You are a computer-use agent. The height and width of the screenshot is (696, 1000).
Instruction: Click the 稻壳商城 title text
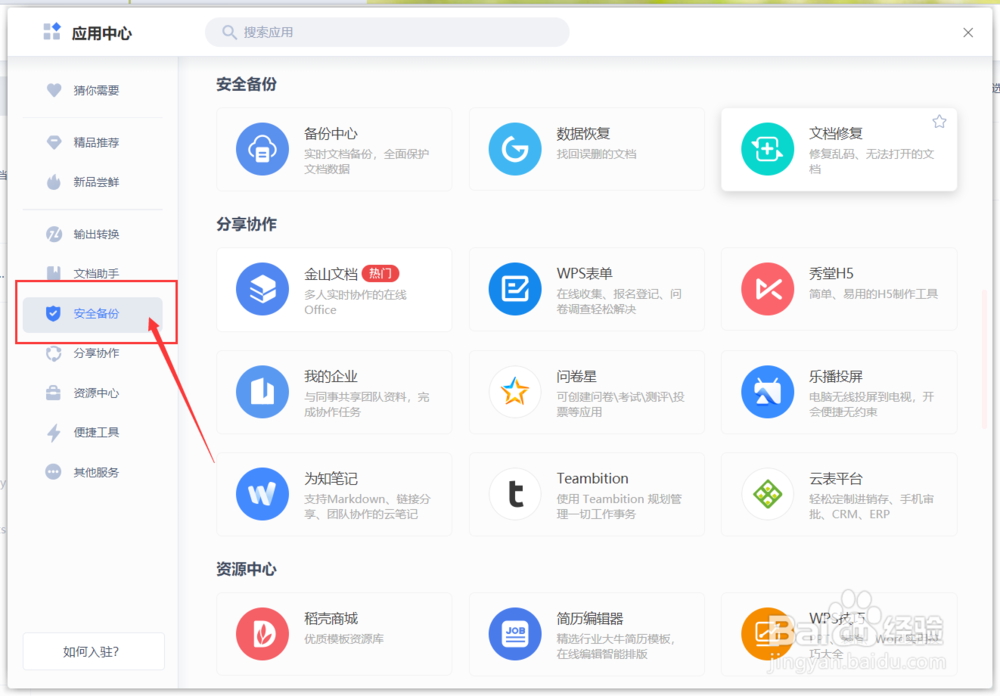tap(330, 619)
